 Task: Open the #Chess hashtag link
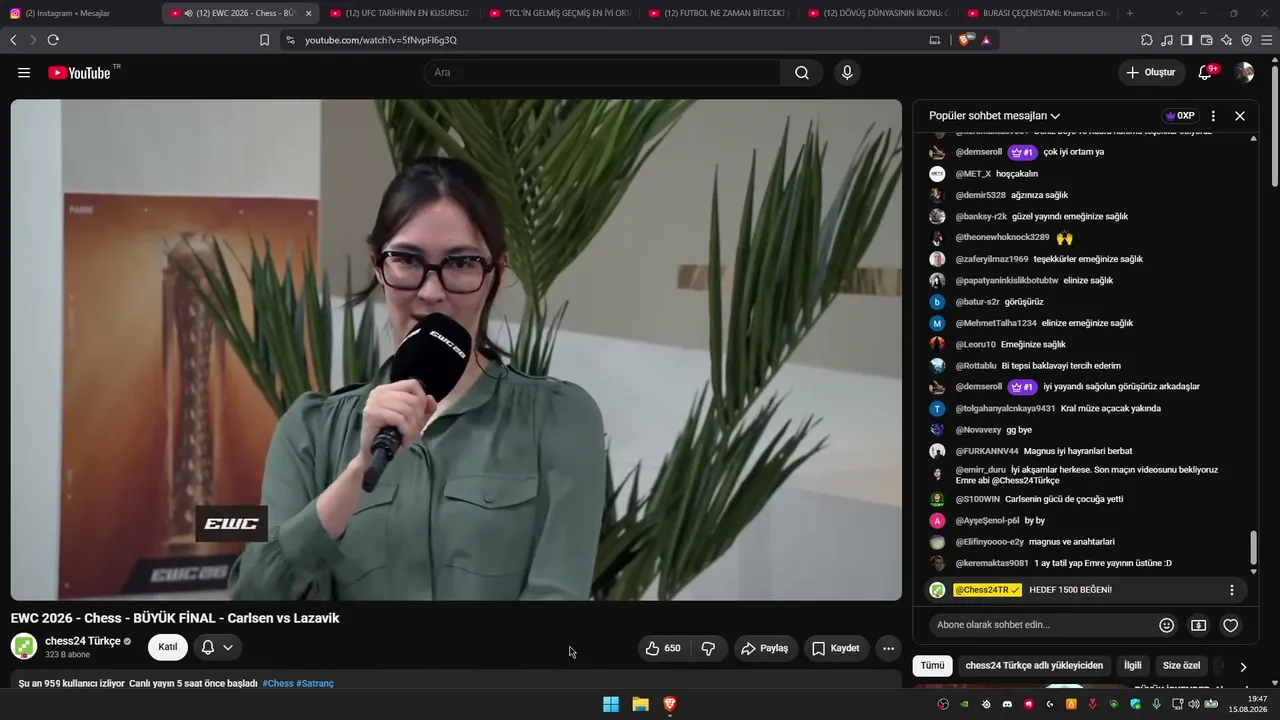pyautogui.click(x=278, y=684)
